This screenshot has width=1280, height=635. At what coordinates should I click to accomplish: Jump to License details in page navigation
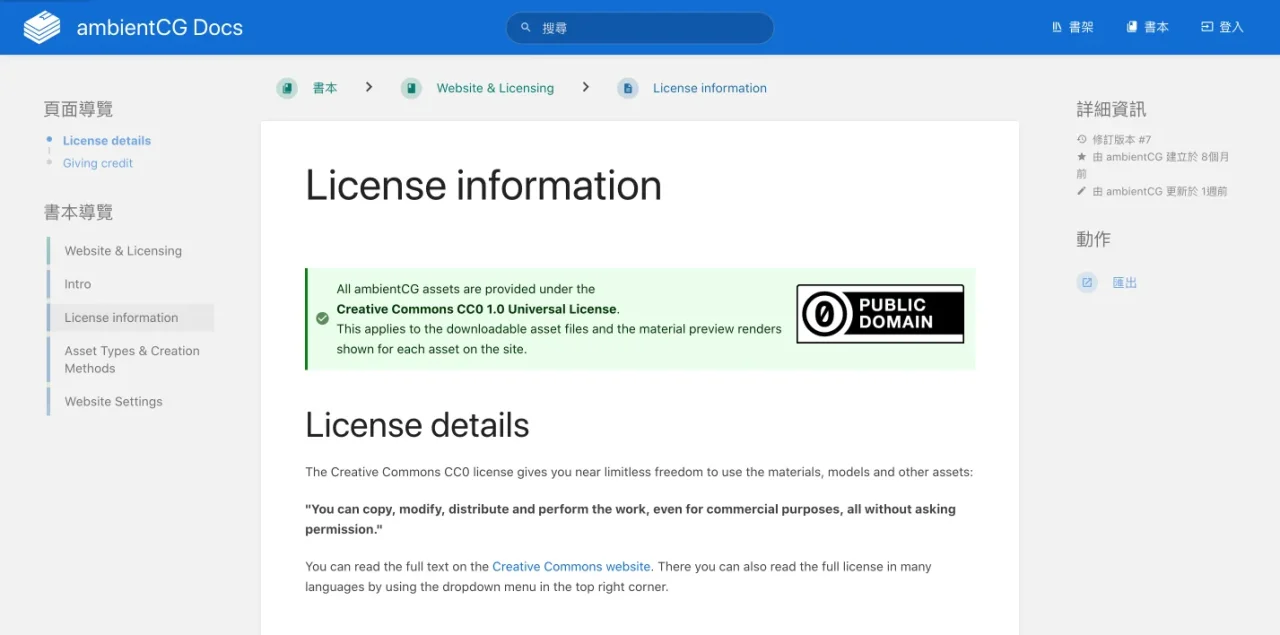[x=107, y=141]
